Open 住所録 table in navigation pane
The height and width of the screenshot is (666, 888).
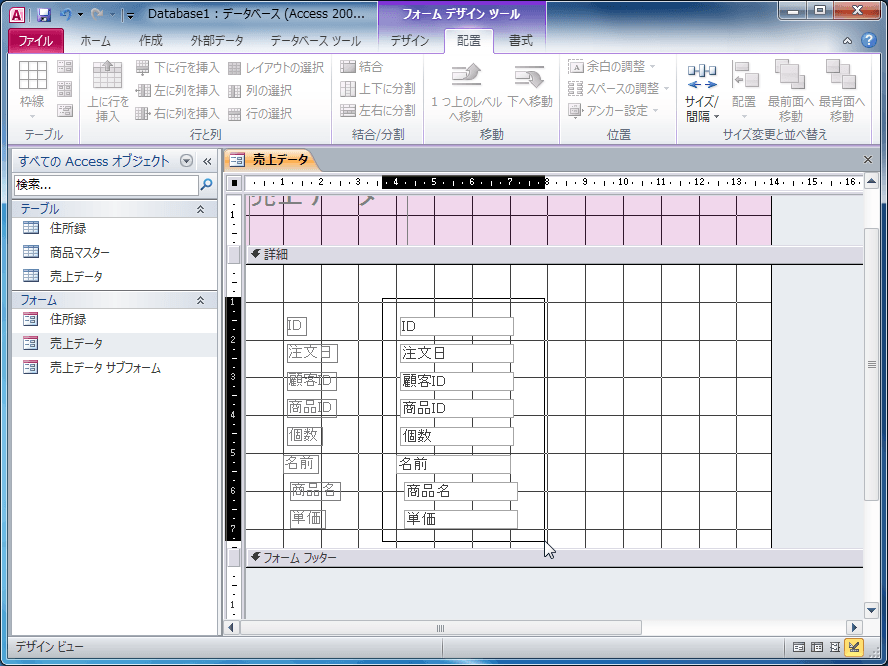[114, 228]
